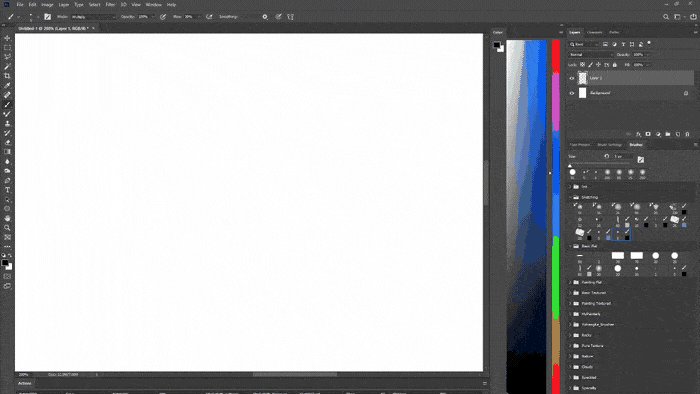Select the Eraser tool

tap(7, 143)
